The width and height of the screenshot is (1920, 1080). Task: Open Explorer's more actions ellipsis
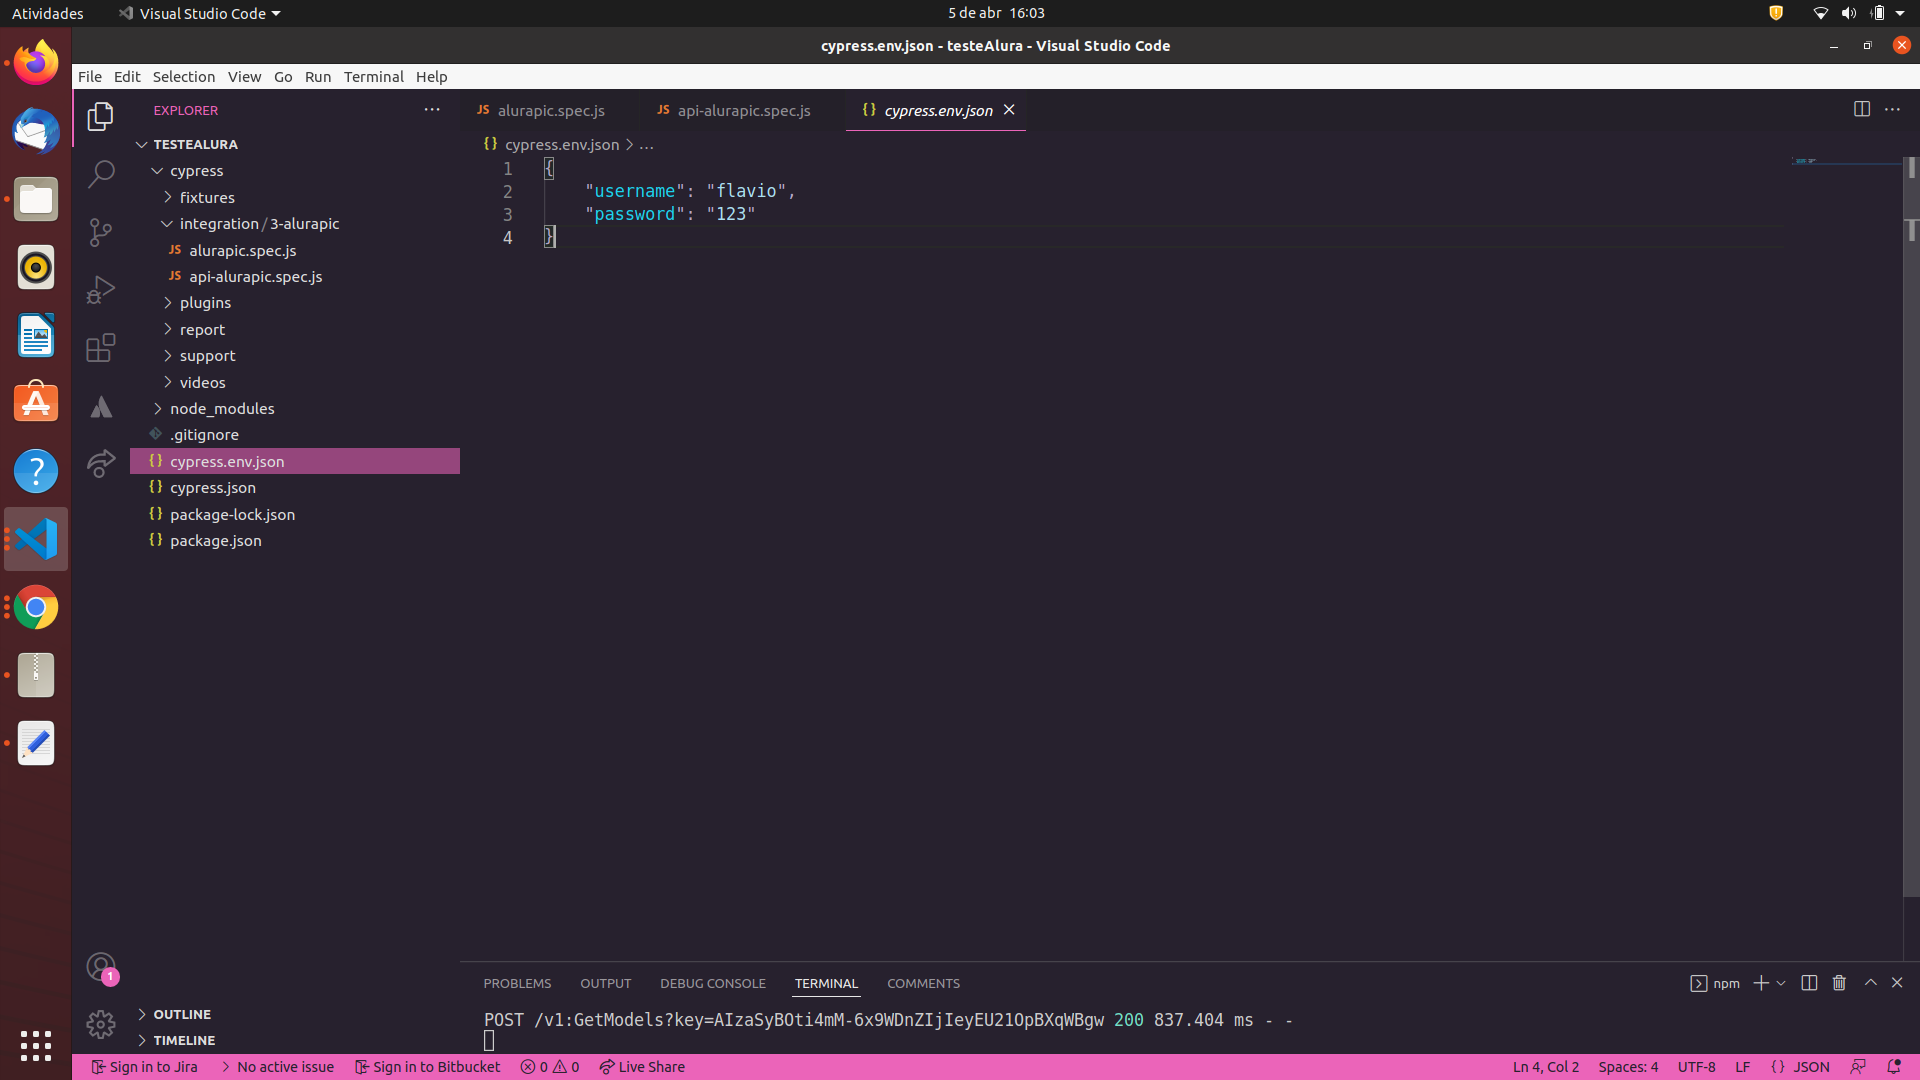432,110
